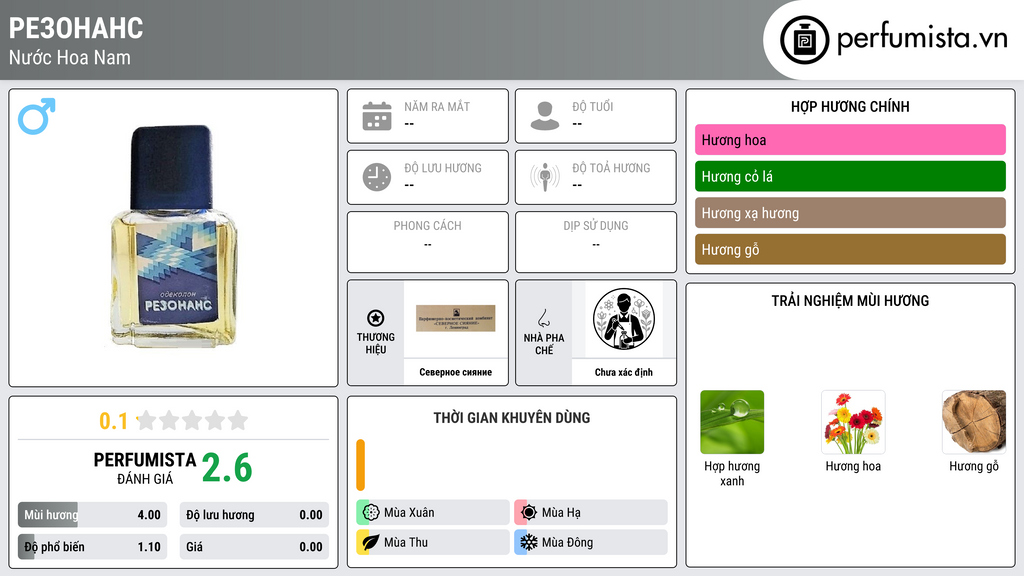Click the Hợp hương chính heading
This screenshot has height=576, width=1024.
[850, 106]
